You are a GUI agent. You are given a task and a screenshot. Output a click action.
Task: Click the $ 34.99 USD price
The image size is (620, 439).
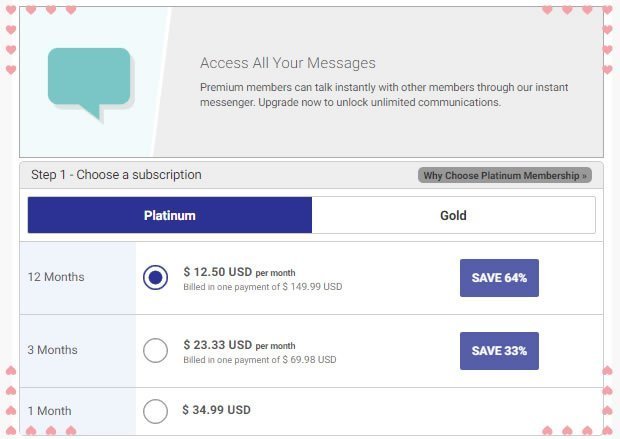(216, 410)
